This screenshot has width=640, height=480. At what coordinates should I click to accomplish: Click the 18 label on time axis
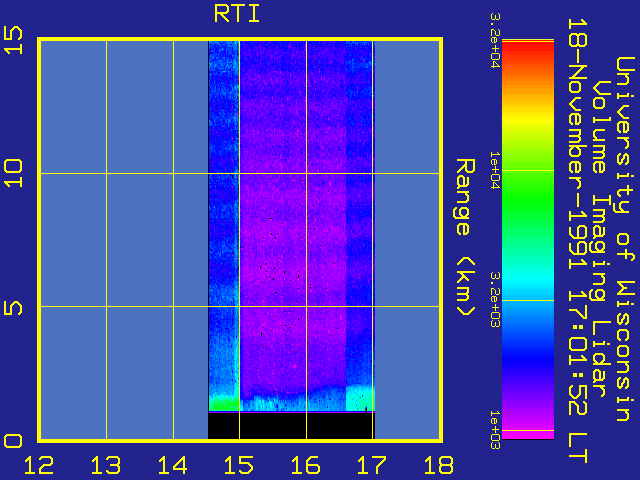coord(439,465)
